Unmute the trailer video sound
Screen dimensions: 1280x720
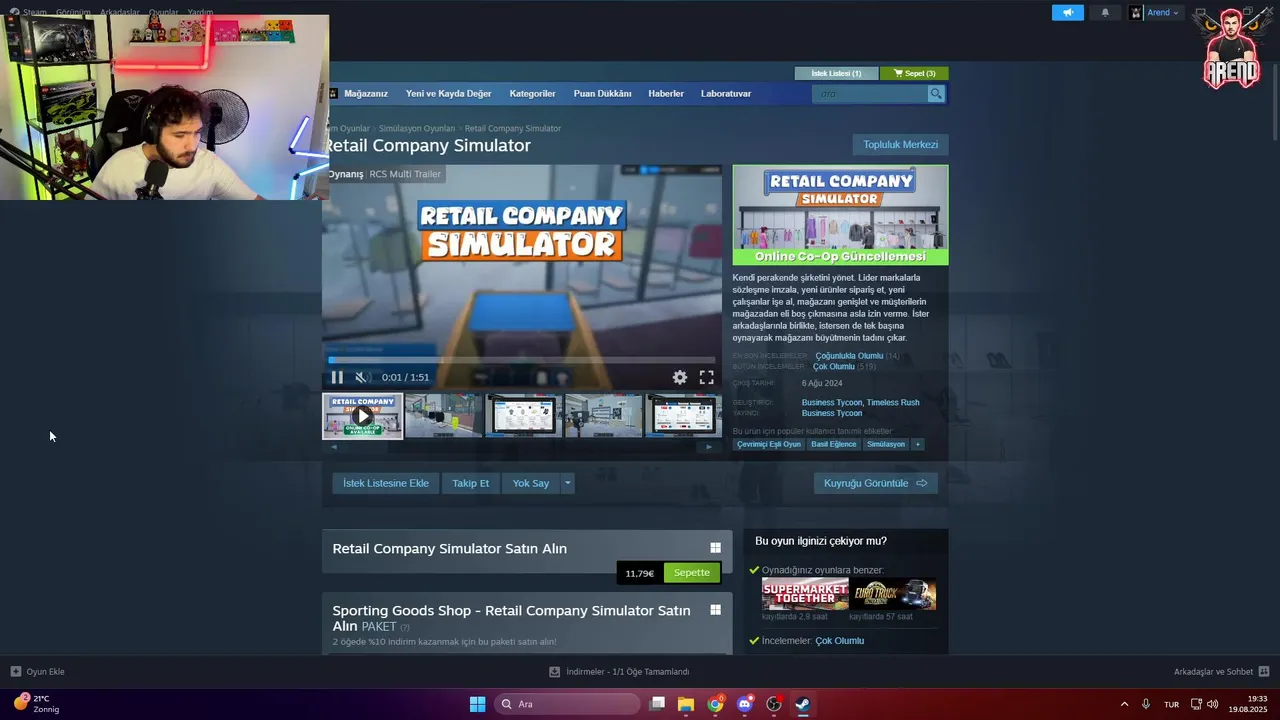pyautogui.click(x=363, y=377)
